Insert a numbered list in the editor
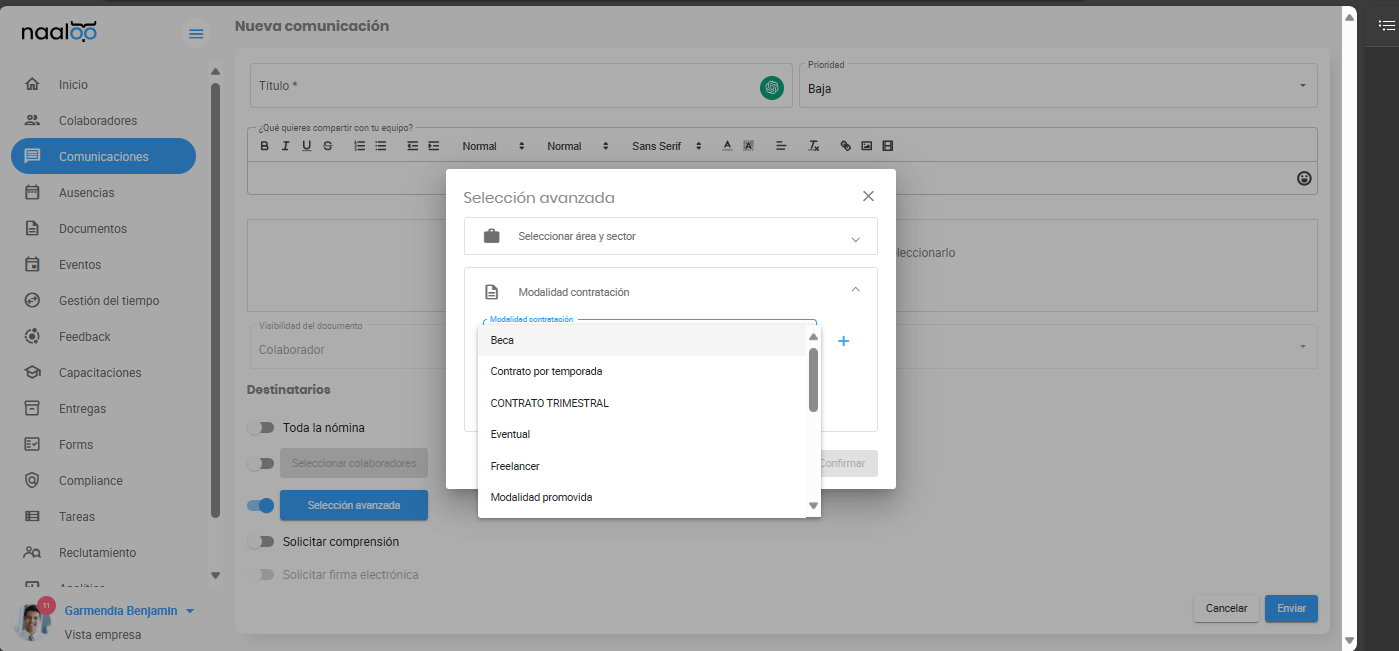Image resolution: width=1399 pixels, height=651 pixels. click(360, 146)
